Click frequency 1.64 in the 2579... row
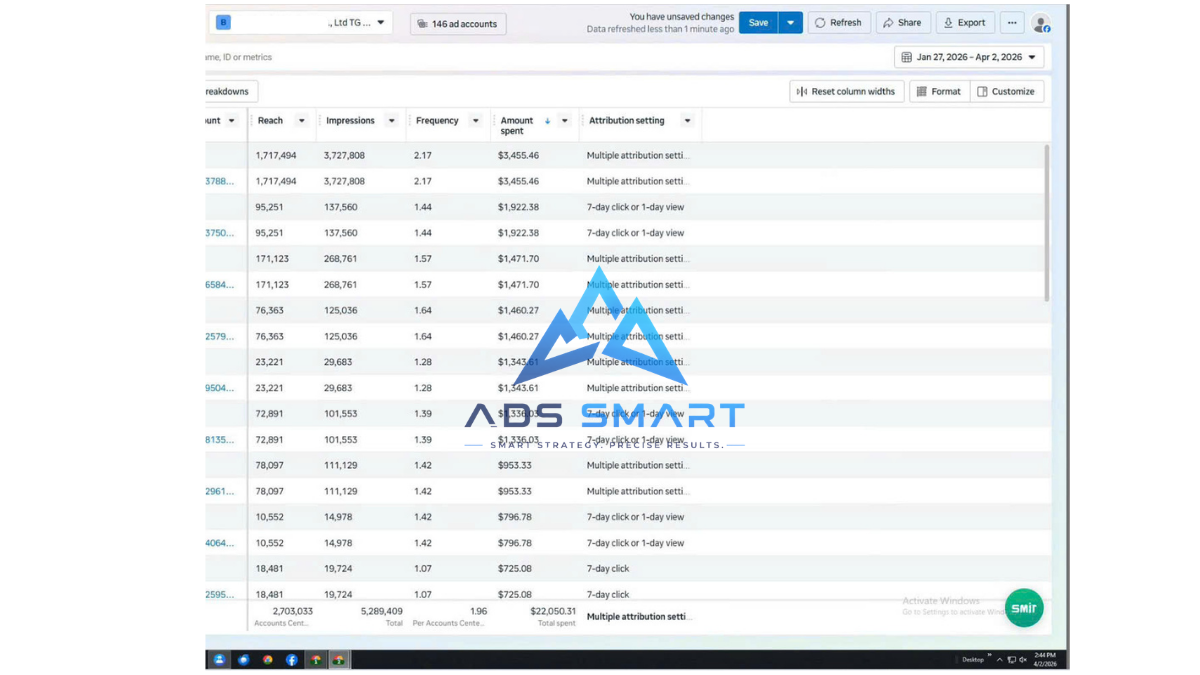 click(x=423, y=336)
